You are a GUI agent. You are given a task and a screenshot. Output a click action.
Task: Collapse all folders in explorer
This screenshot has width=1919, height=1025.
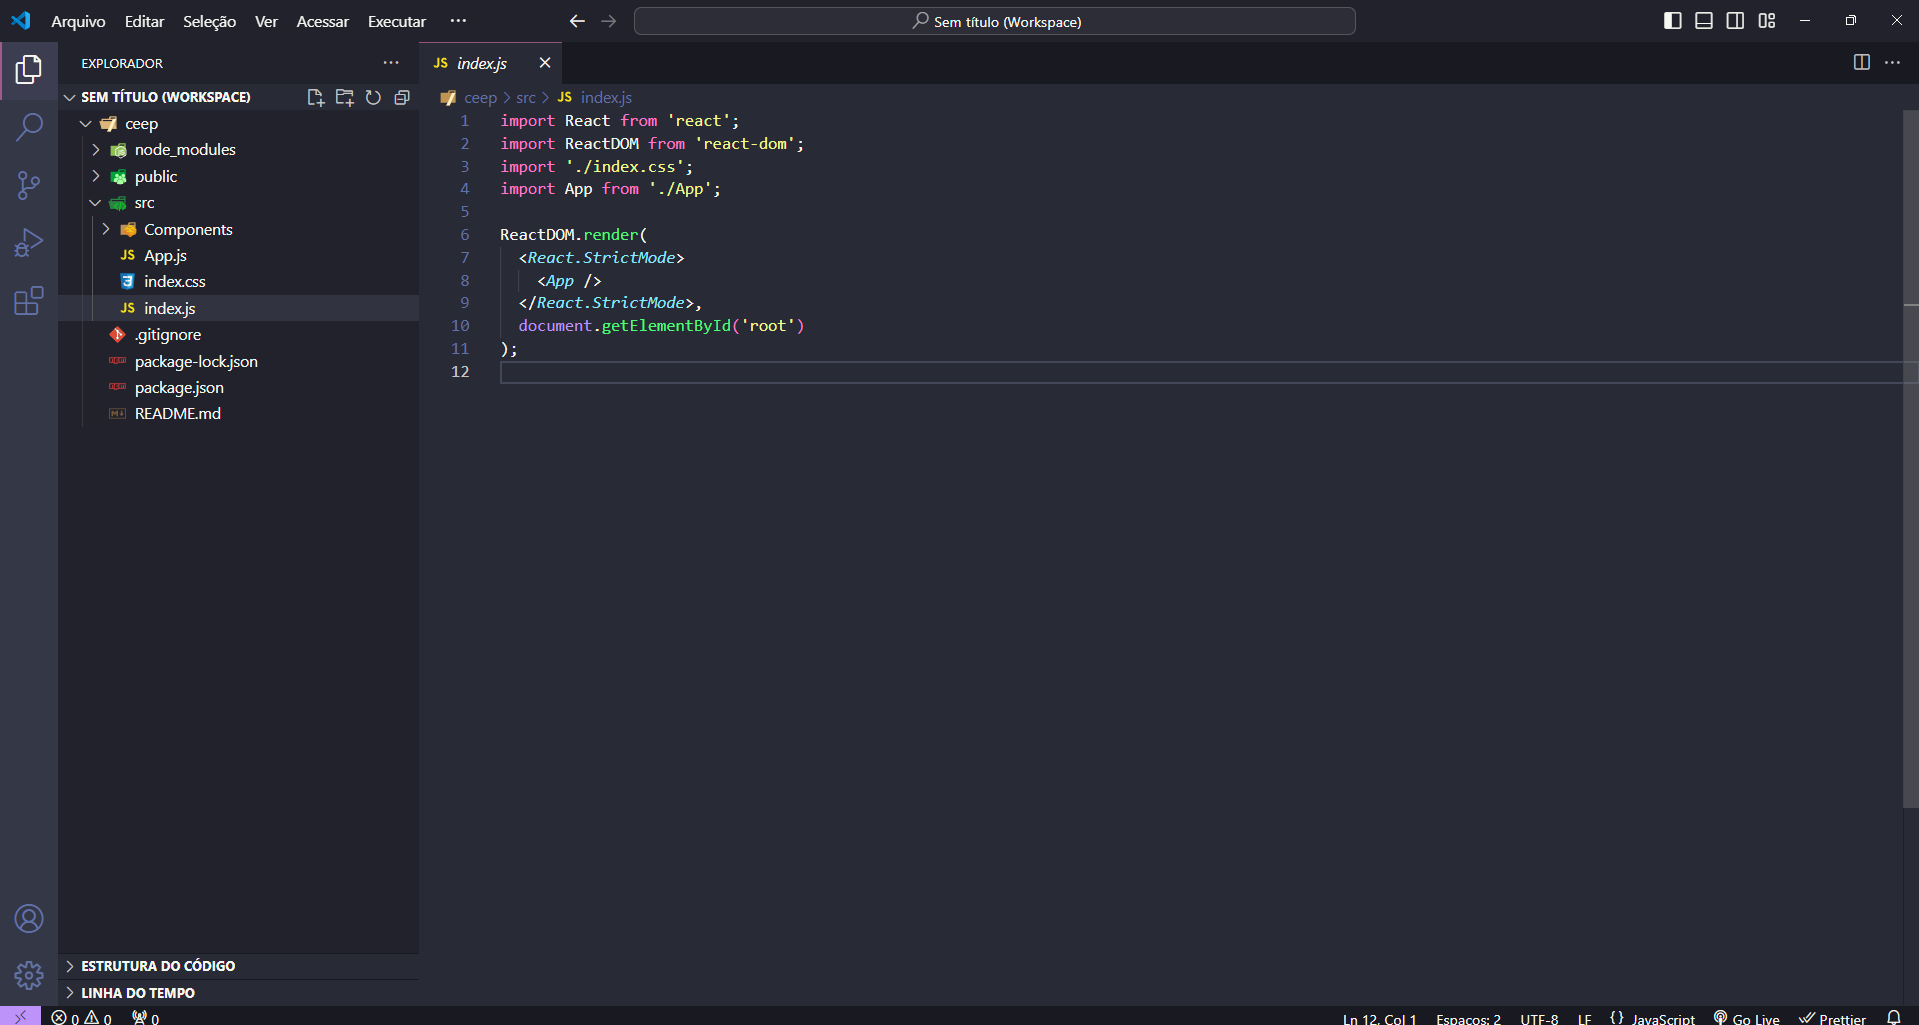tap(402, 97)
